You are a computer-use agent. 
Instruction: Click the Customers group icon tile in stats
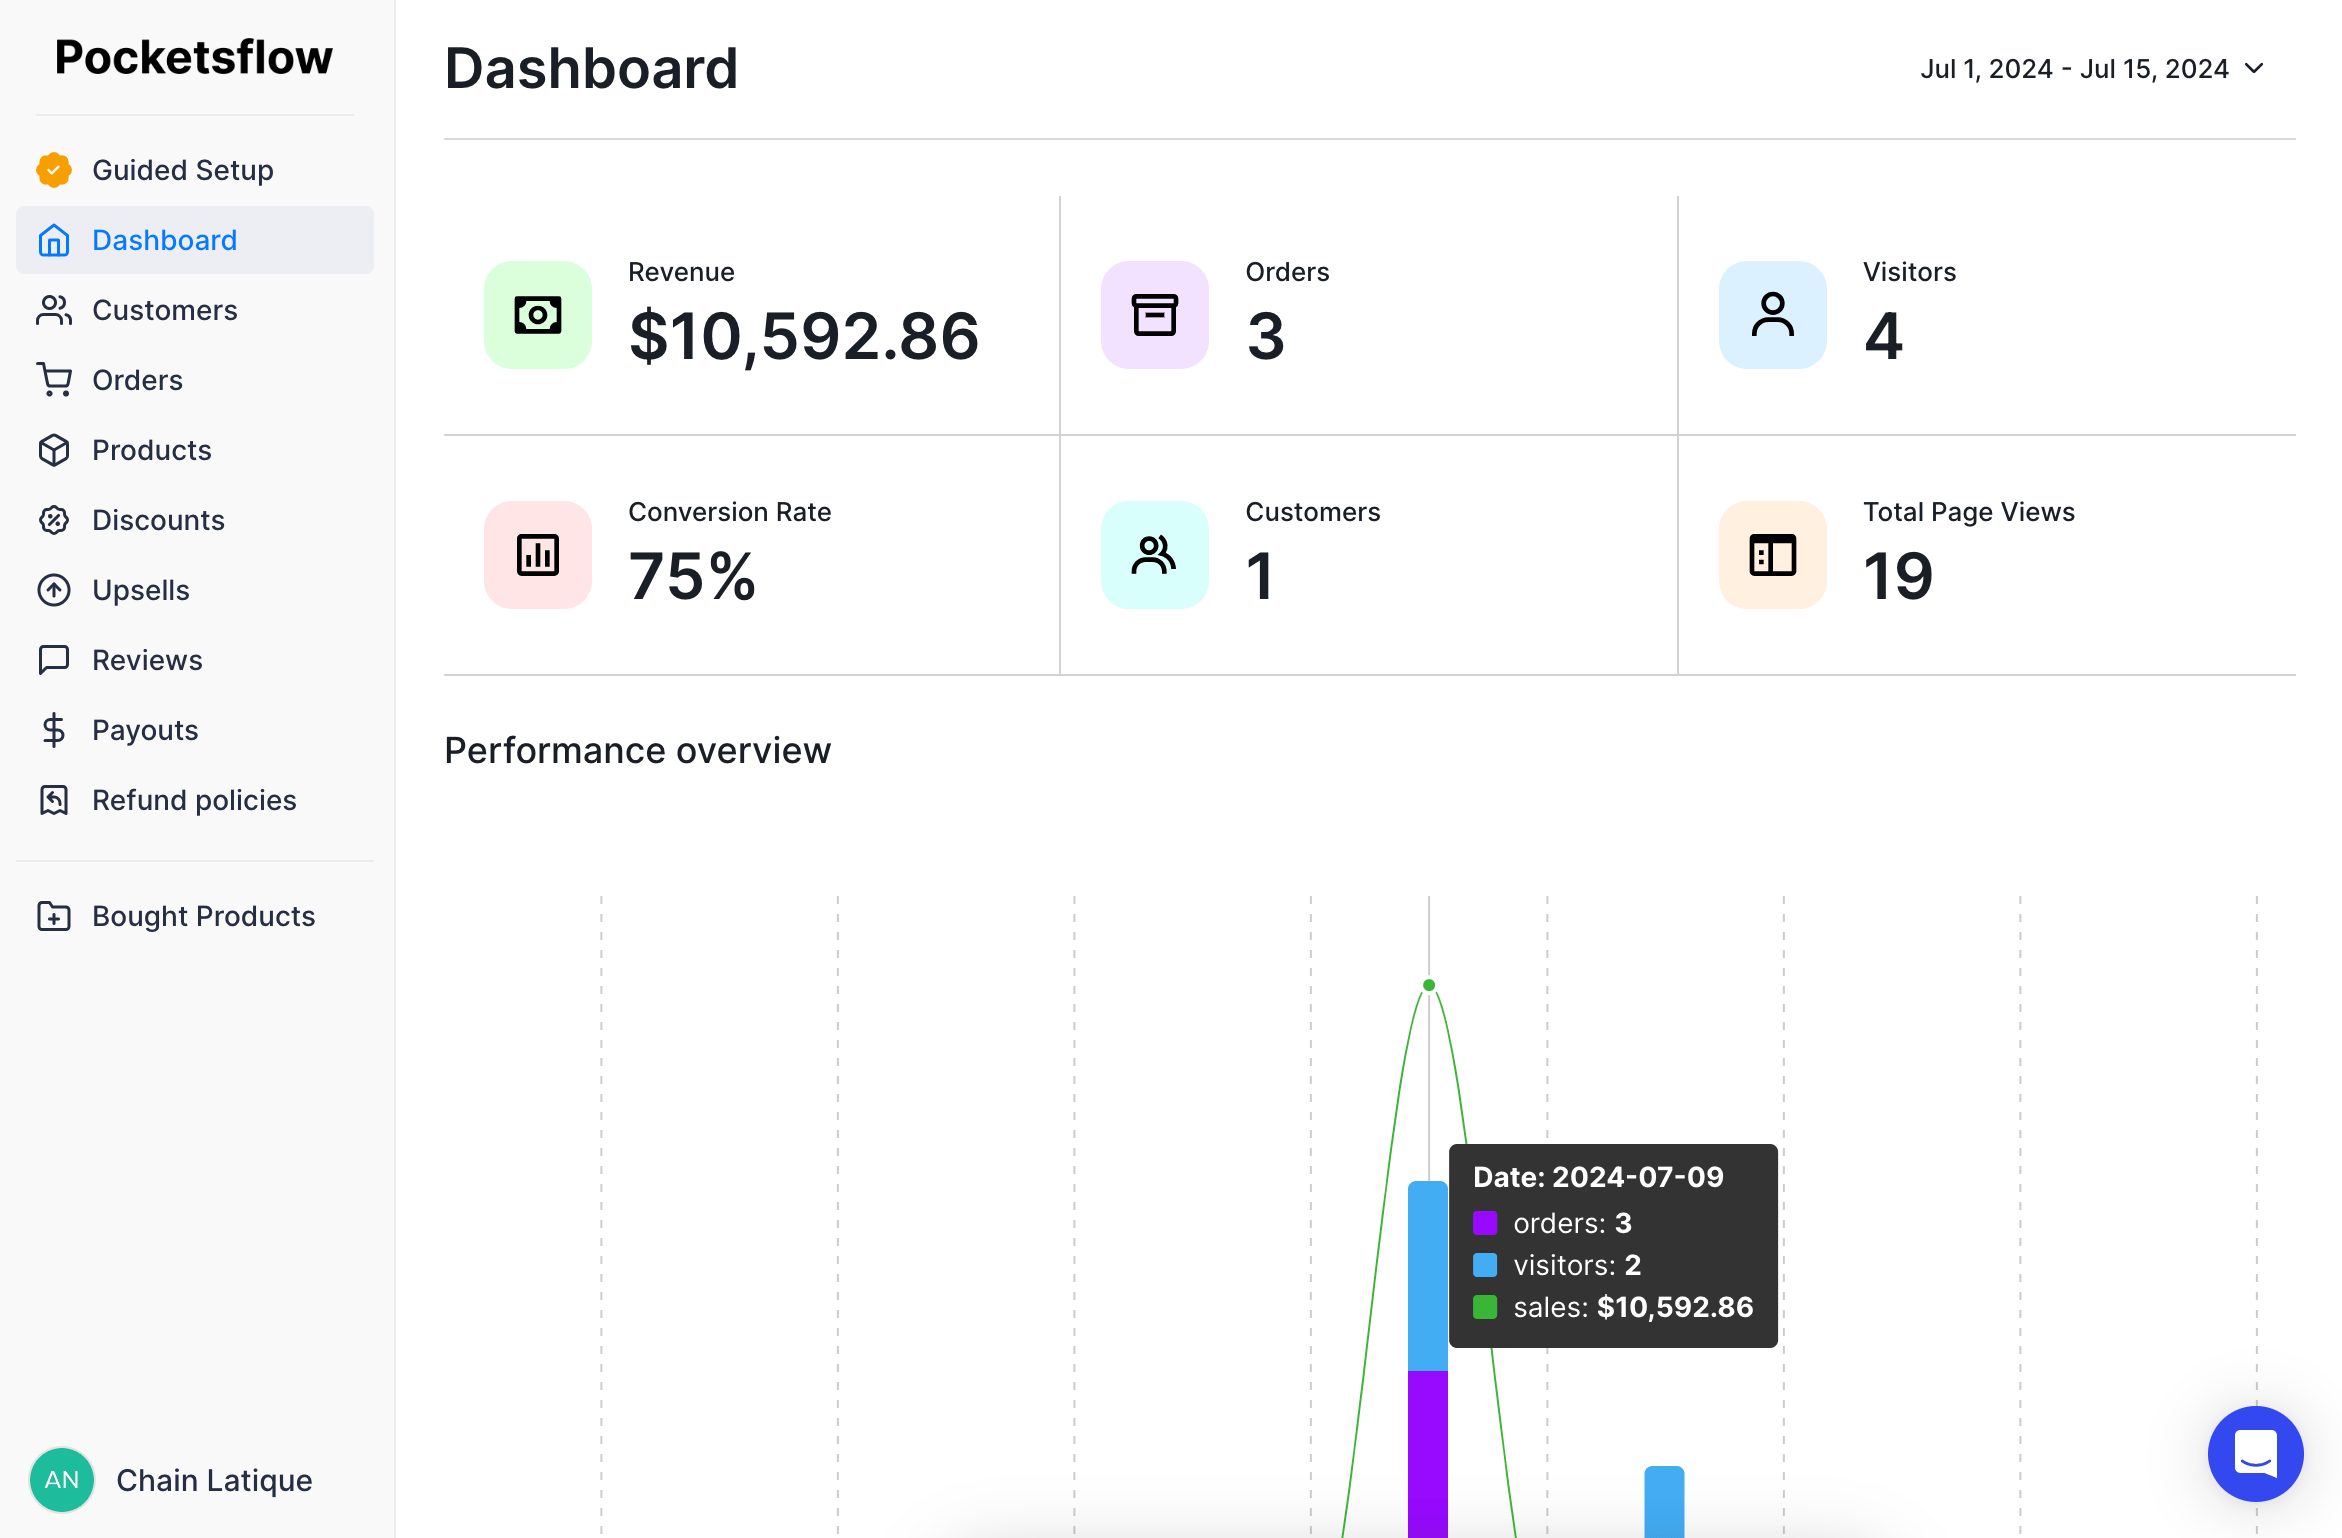1155,555
